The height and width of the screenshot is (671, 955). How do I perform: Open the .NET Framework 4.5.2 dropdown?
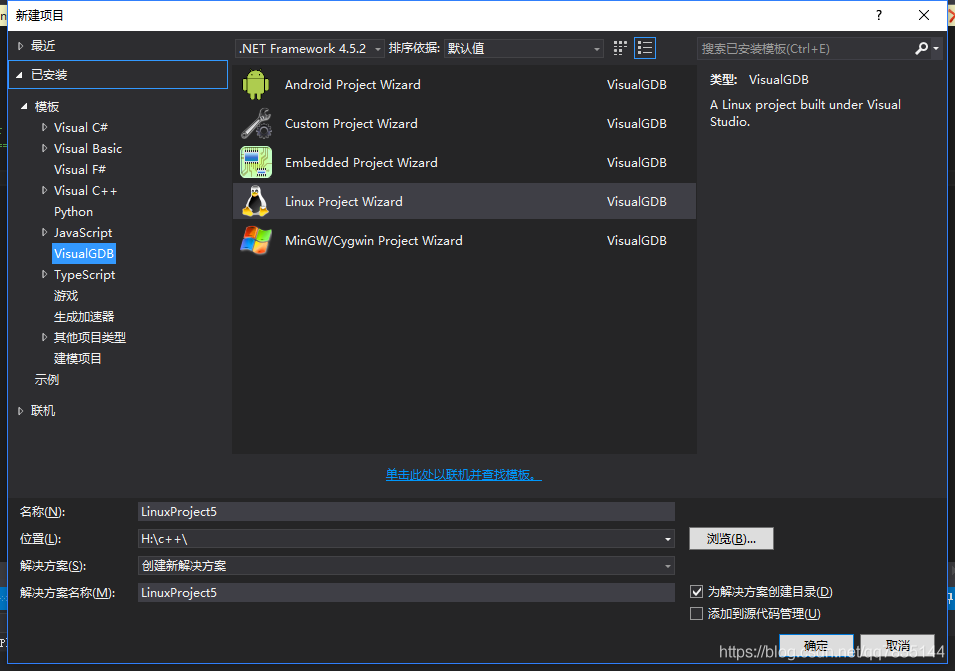pos(310,49)
